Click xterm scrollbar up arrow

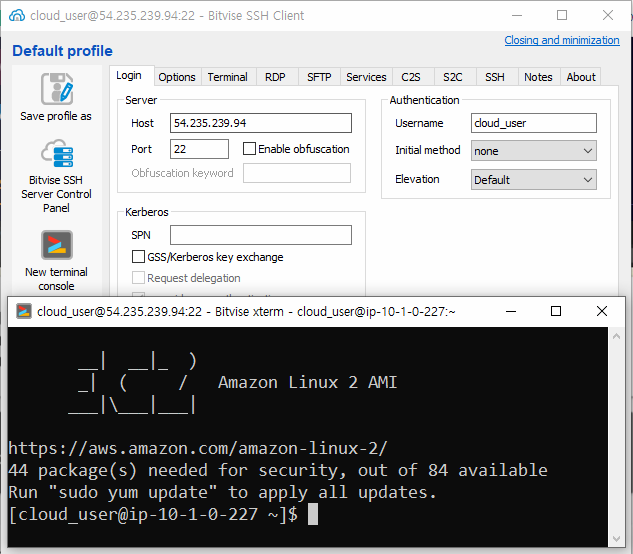coord(616,336)
